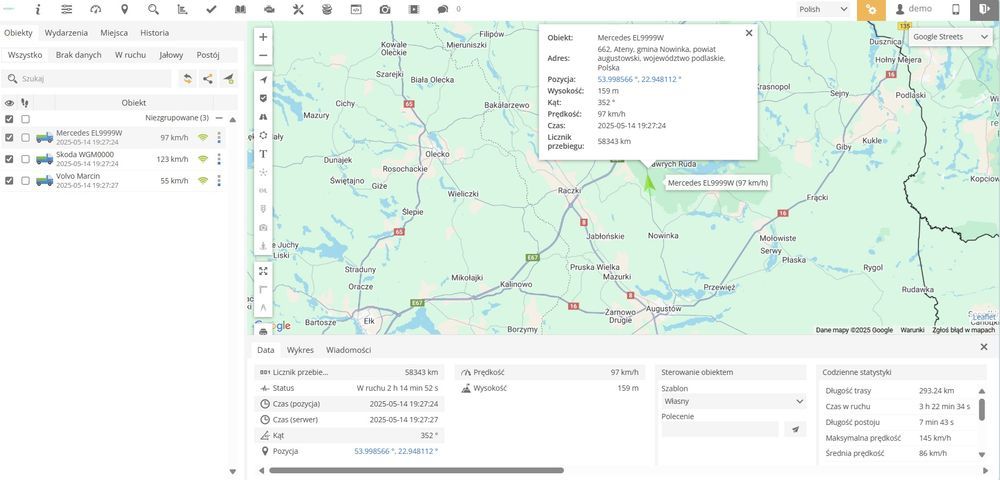Toggle group follow checkbox for Niezgrupowane

(25, 119)
